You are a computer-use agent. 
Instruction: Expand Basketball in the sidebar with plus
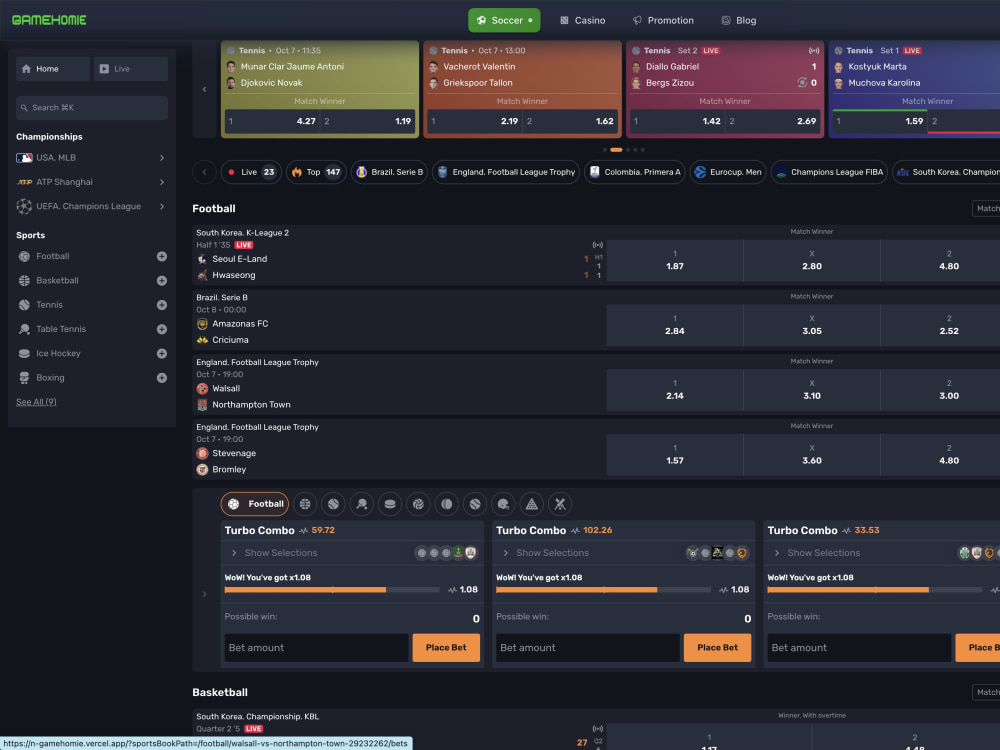[162, 281]
